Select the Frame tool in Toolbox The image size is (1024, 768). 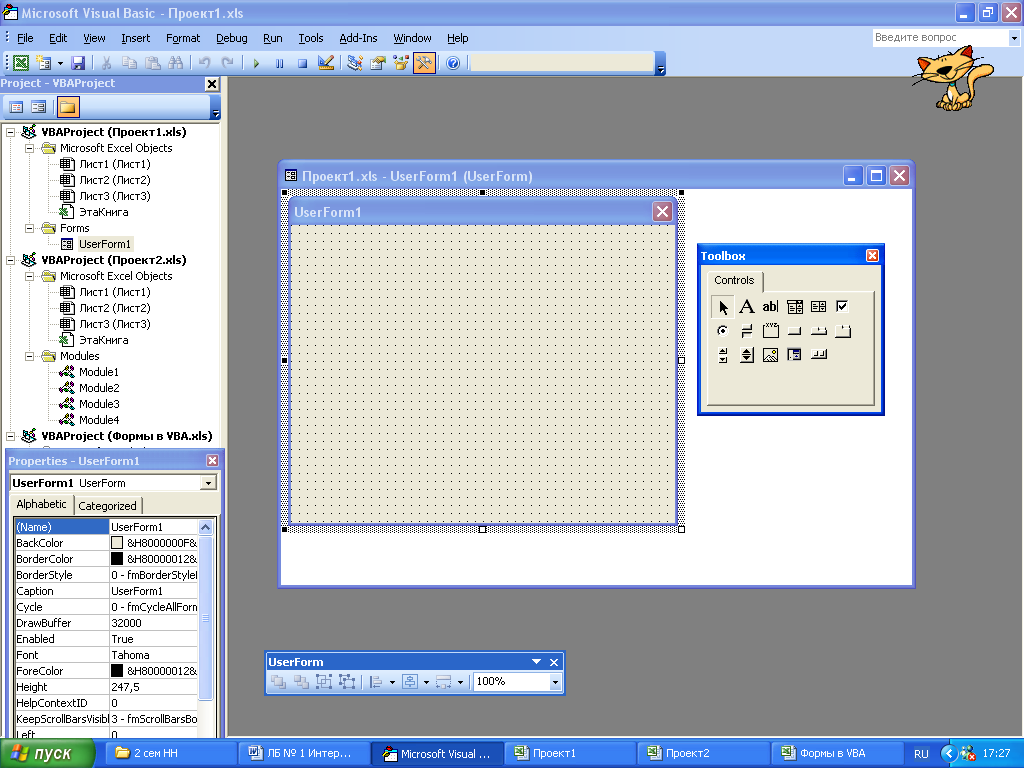pyautogui.click(x=770, y=330)
